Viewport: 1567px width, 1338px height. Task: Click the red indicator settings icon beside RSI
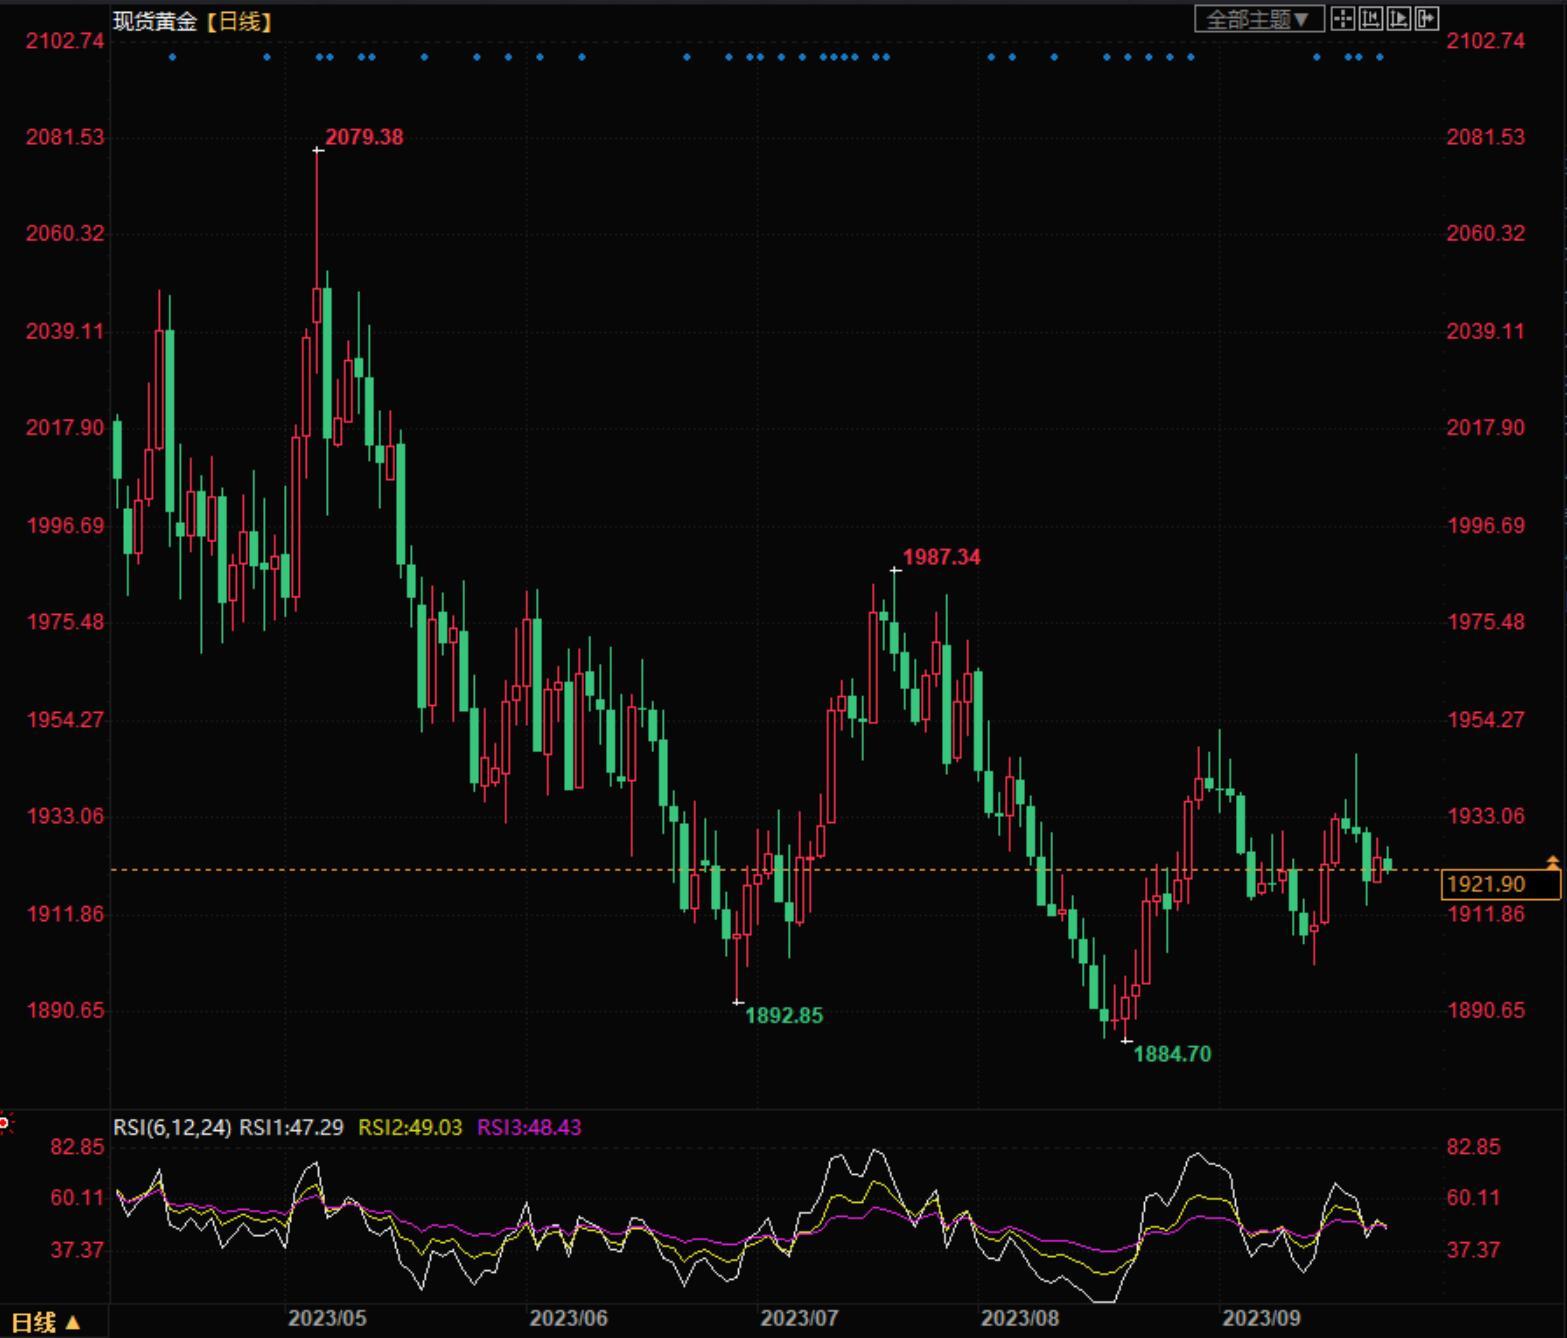tap(6, 1122)
